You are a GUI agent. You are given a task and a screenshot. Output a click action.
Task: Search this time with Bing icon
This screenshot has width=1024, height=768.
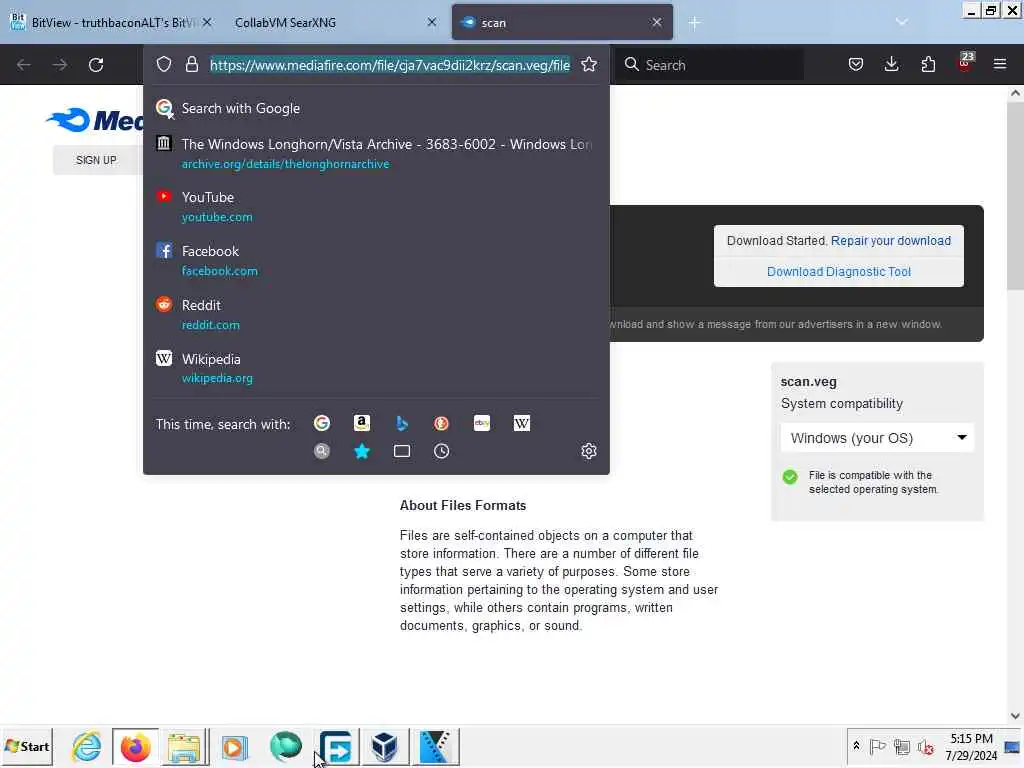[402, 423]
